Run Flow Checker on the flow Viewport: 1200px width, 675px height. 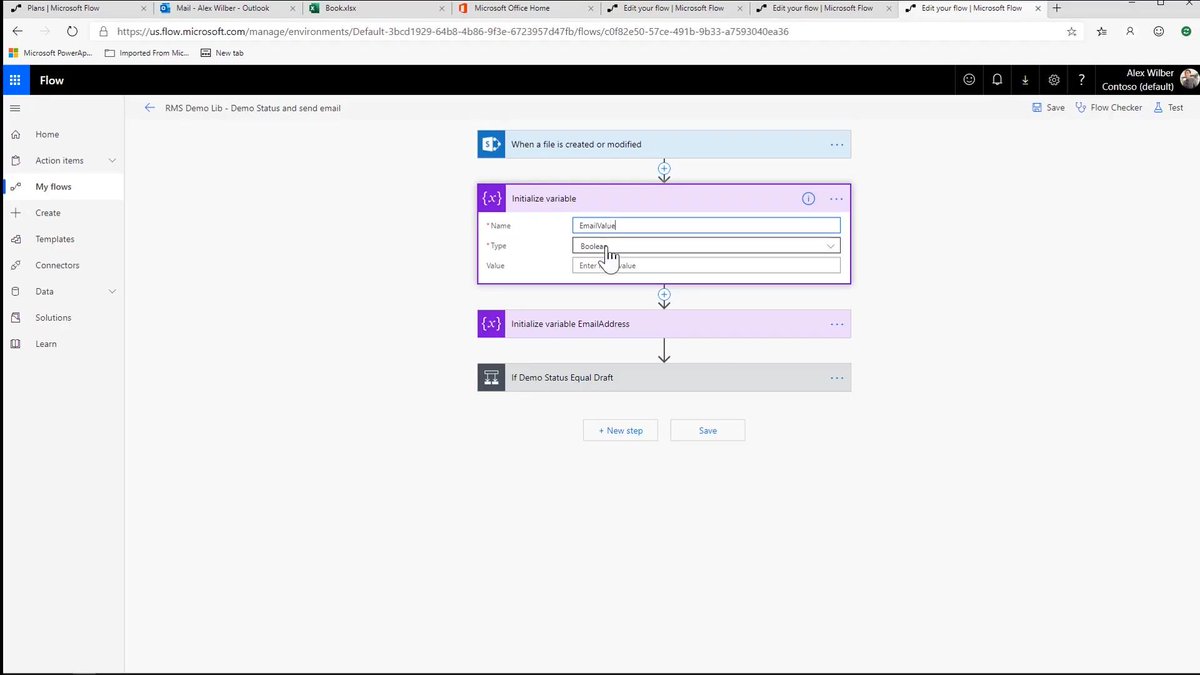tap(1109, 107)
